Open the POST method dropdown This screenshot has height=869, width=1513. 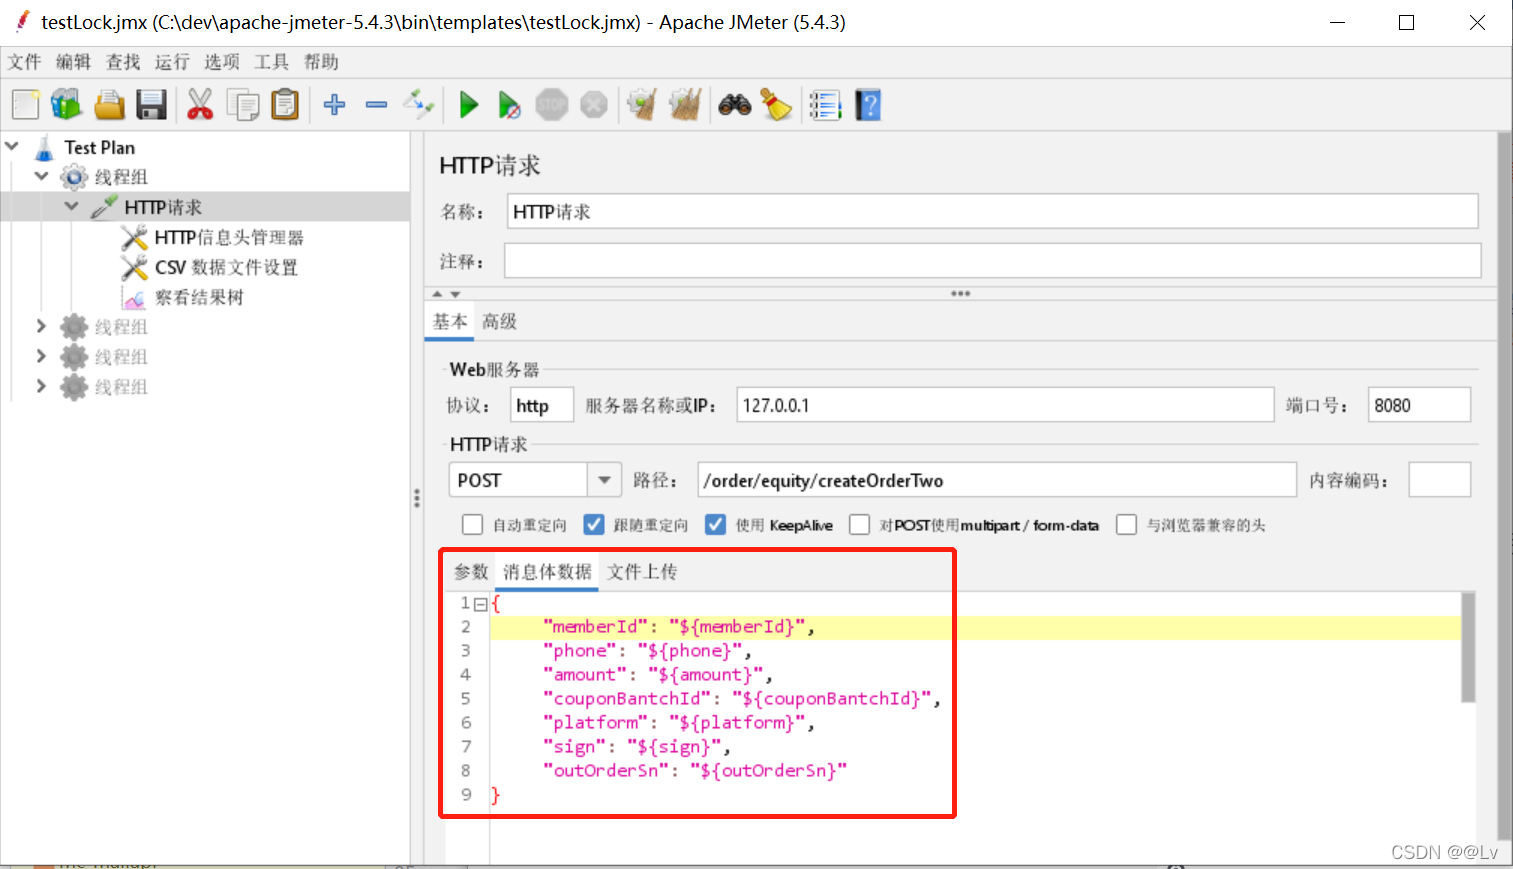point(604,480)
